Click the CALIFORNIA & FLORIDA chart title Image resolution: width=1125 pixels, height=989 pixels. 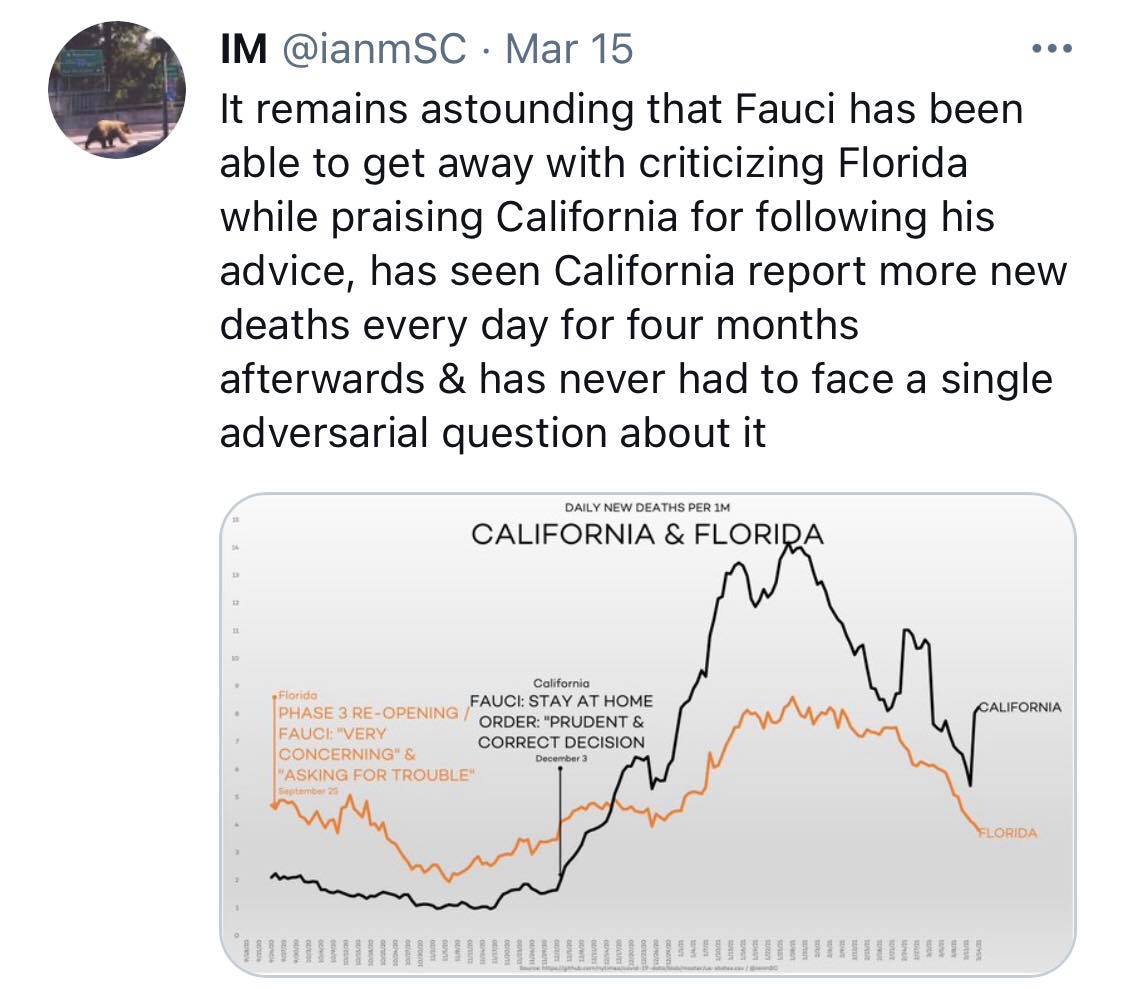[x=647, y=535]
